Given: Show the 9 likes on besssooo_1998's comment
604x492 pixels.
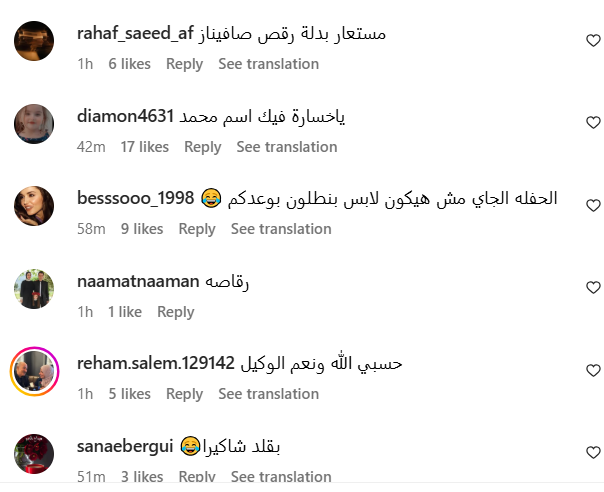Looking at the screenshot, I should click(x=142, y=229).
